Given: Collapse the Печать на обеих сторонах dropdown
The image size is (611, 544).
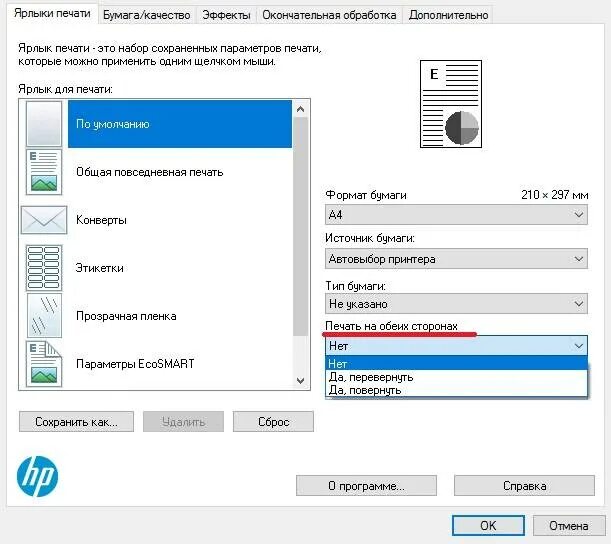Looking at the screenshot, I should point(456,346).
